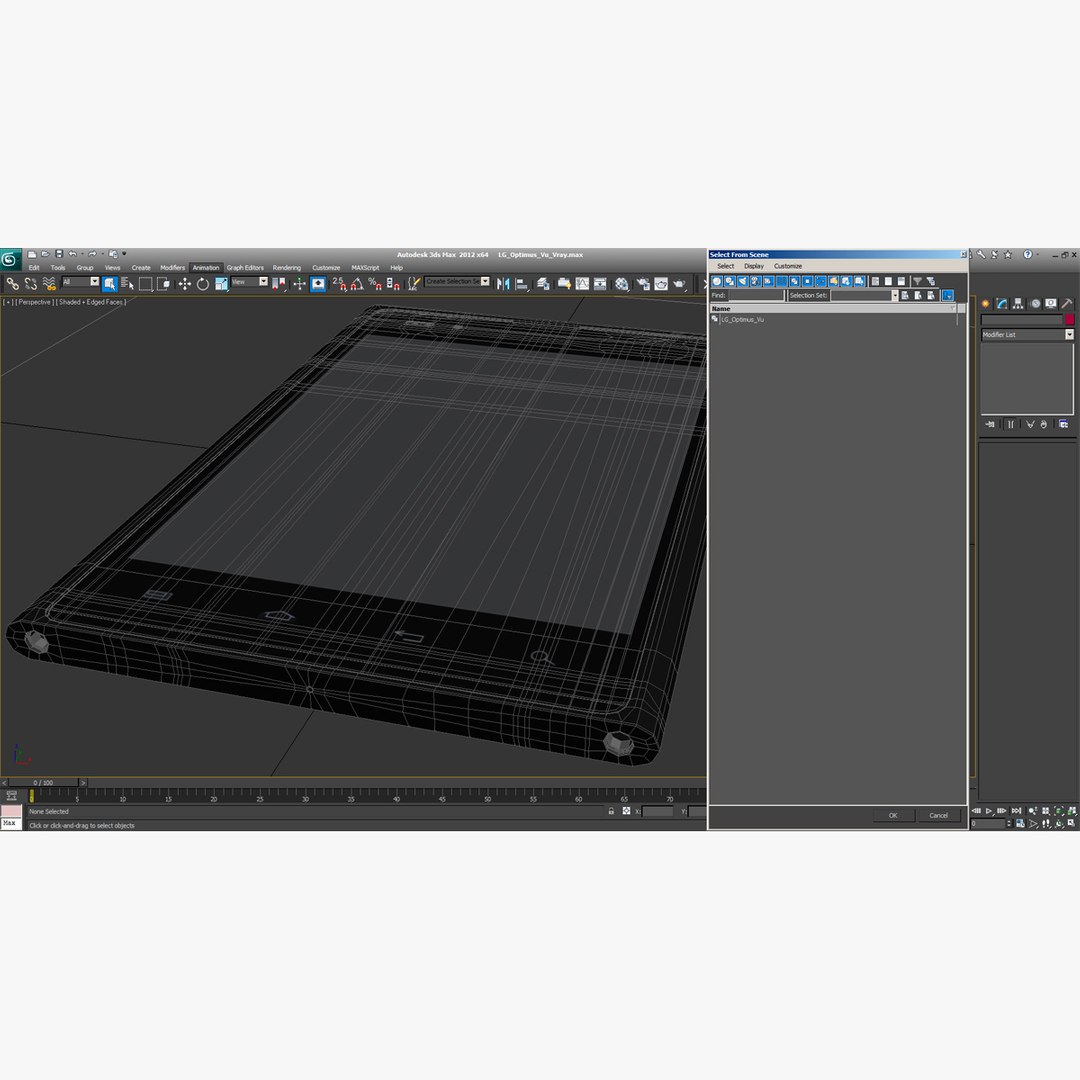Click Use Pivot Point Center icon
The width and height of the screenshot is (1080, 1080).
coord(279,284)
